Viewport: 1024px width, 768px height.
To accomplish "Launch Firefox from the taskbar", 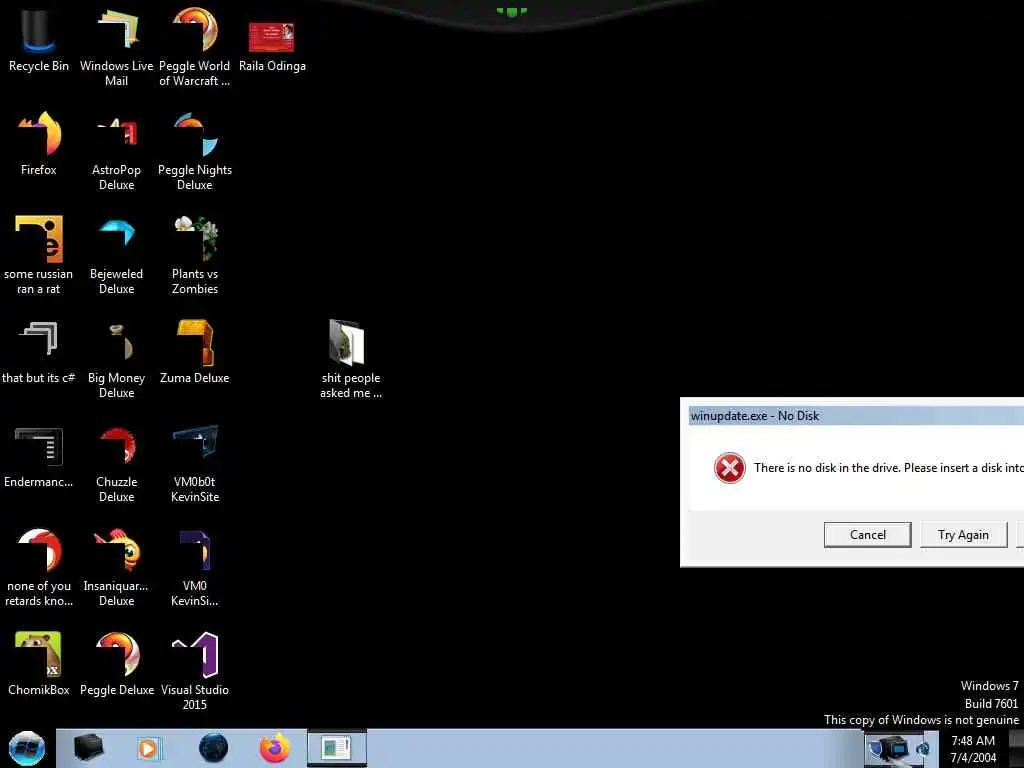I will point(275,748).
